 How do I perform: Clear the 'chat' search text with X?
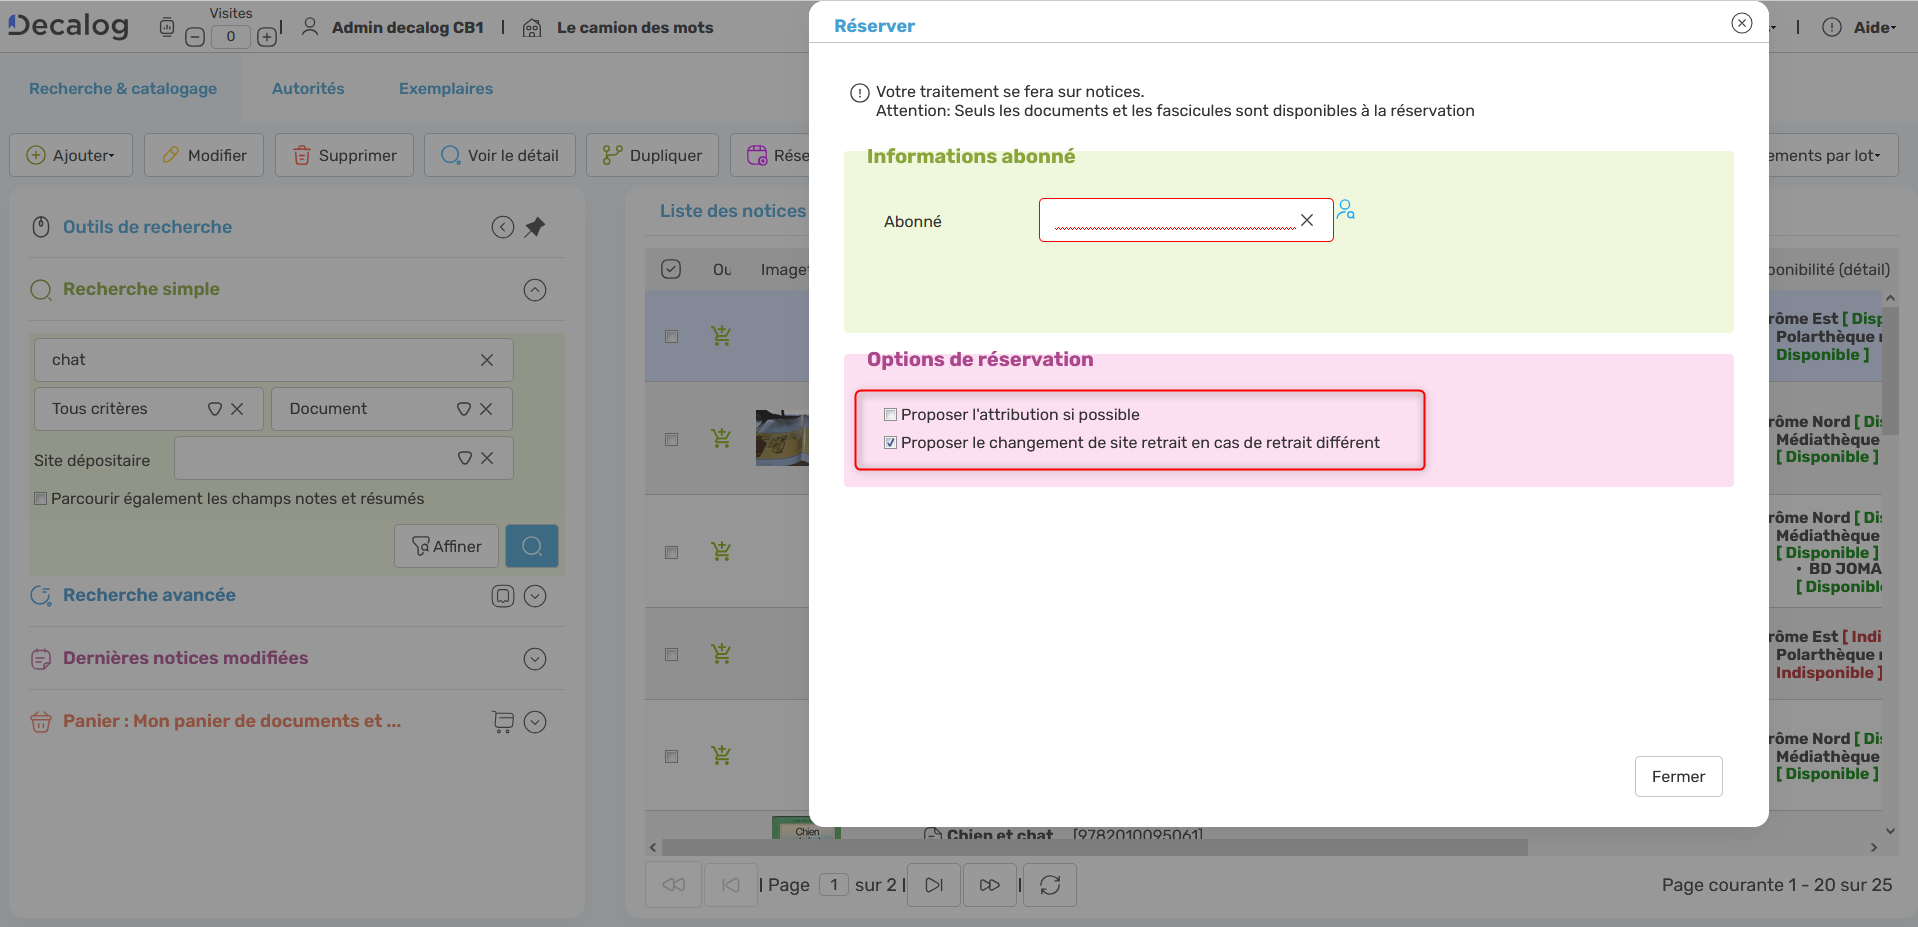click(487, 360)
